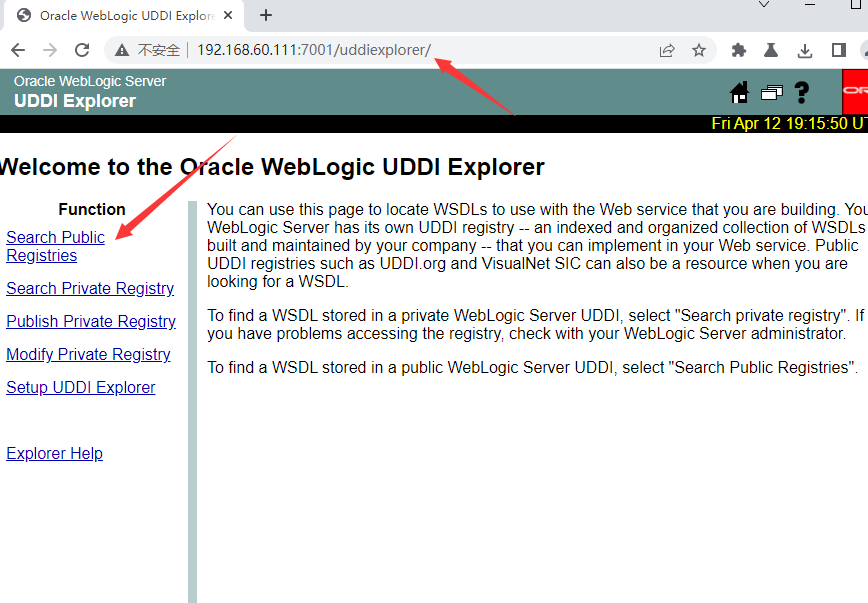868x603 pixels.
Task: Minimize the browser window
Action: pos(810,4)
